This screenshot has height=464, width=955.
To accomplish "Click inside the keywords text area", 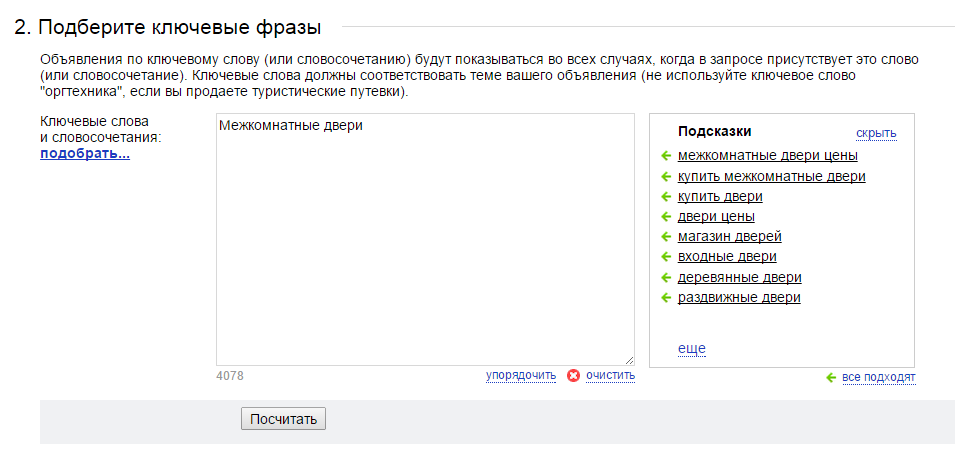I will 425,239.
